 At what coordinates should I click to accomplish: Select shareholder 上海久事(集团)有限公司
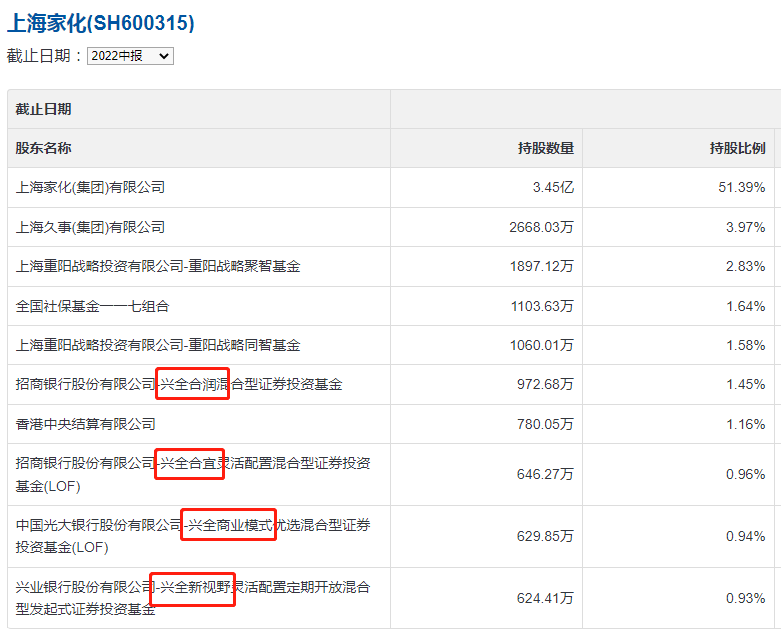click(x=90, y=227)
